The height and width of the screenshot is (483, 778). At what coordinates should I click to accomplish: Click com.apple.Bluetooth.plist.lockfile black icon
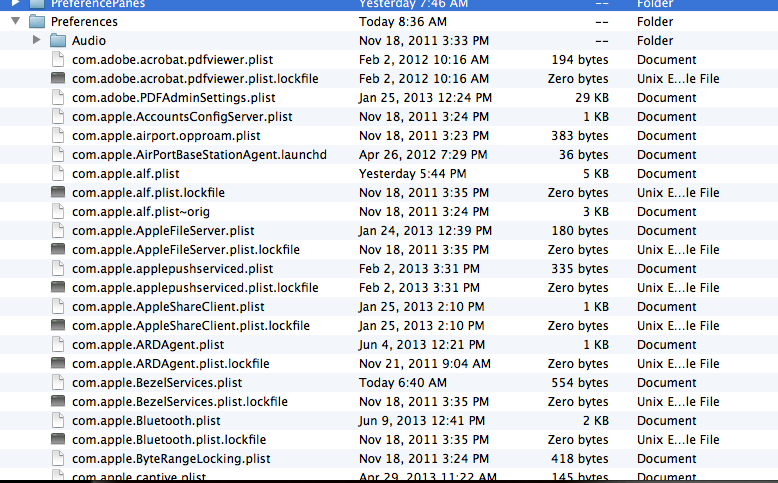point(58,439)
